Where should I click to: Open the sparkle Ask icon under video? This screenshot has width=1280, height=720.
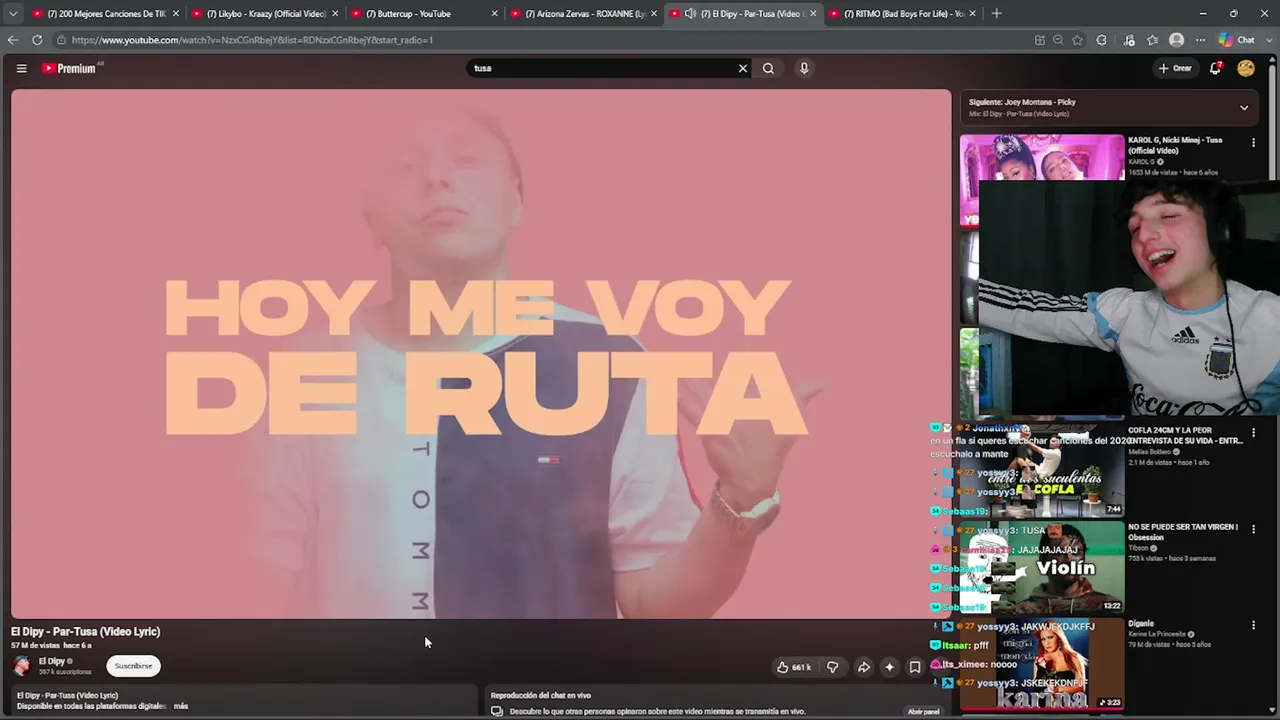pos(889,667)
